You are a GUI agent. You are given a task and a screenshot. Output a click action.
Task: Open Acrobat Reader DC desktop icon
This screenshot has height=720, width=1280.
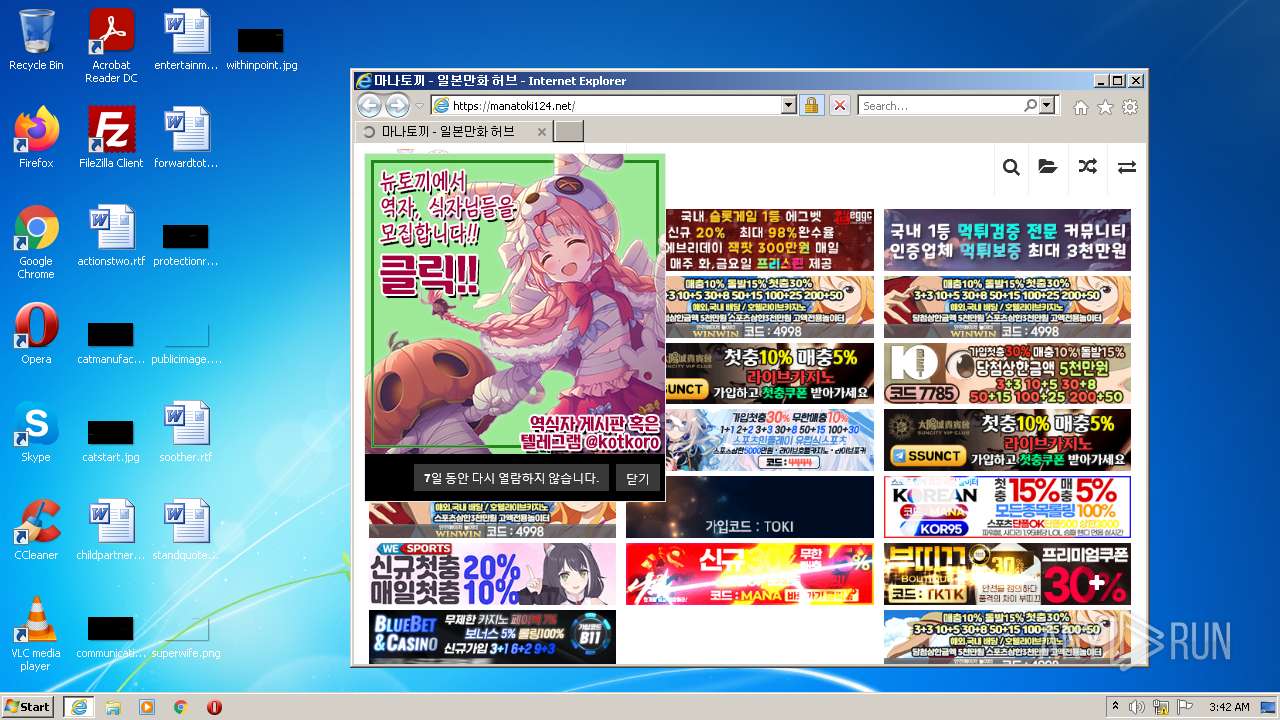pos(111,46)
